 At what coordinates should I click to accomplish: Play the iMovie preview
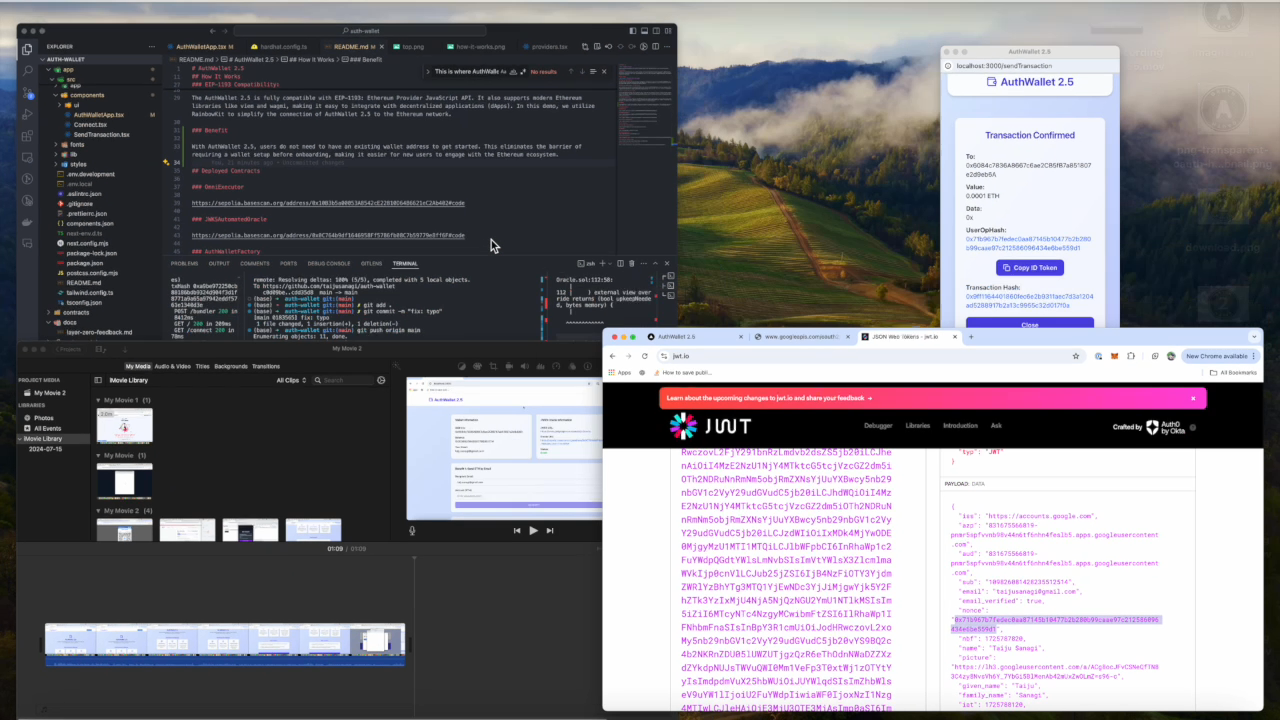tap(533, 531)
